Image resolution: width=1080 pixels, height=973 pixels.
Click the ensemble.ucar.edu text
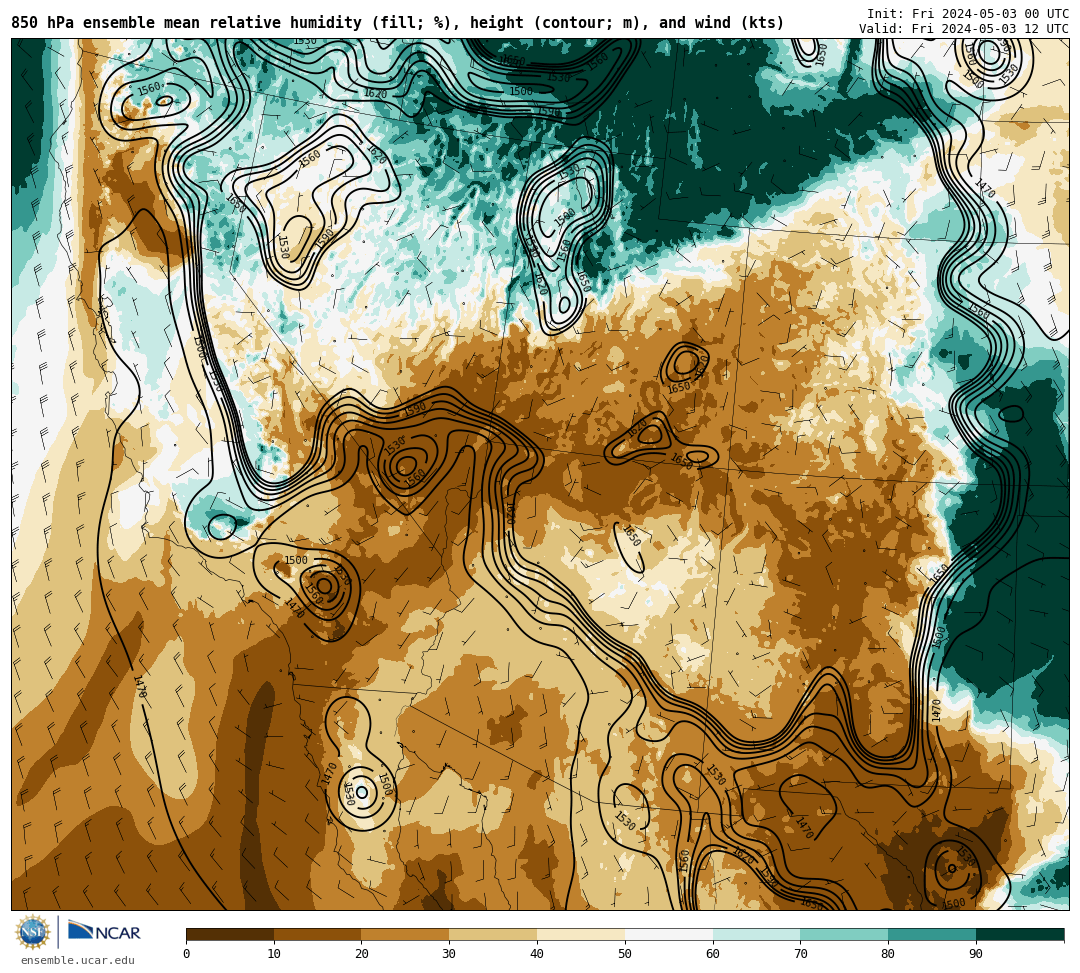(x=78, y=960)
